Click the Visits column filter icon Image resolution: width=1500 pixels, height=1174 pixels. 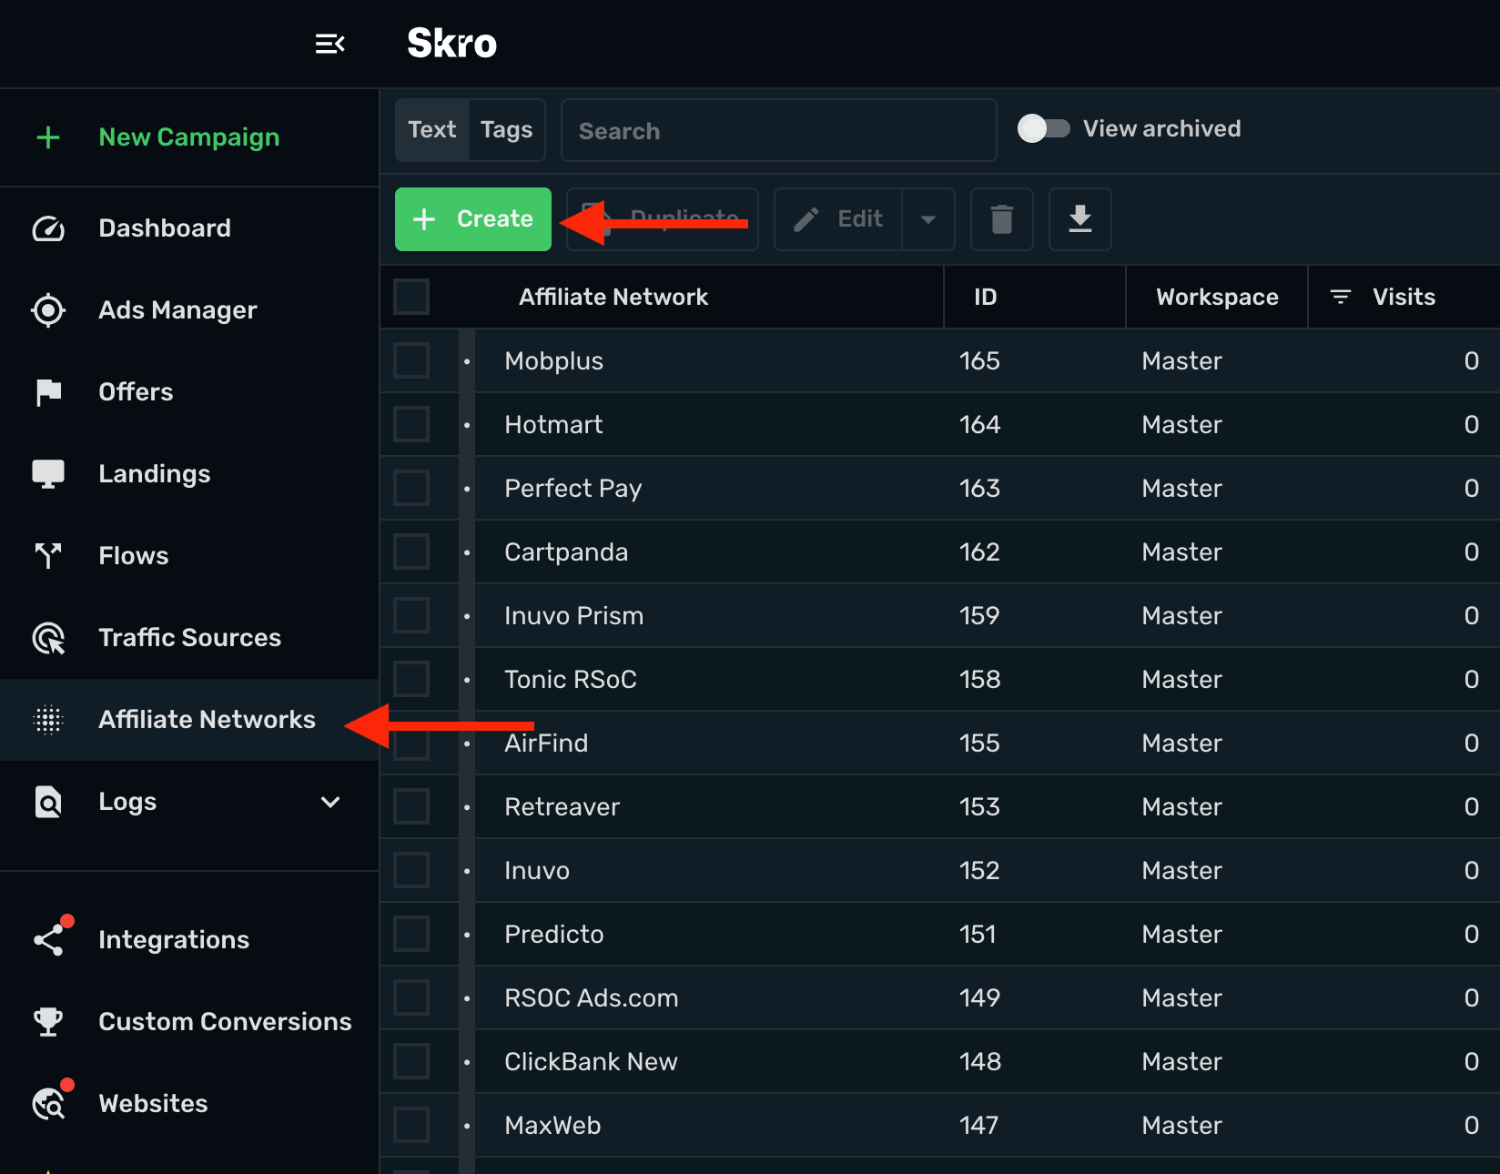point(1341,297)
